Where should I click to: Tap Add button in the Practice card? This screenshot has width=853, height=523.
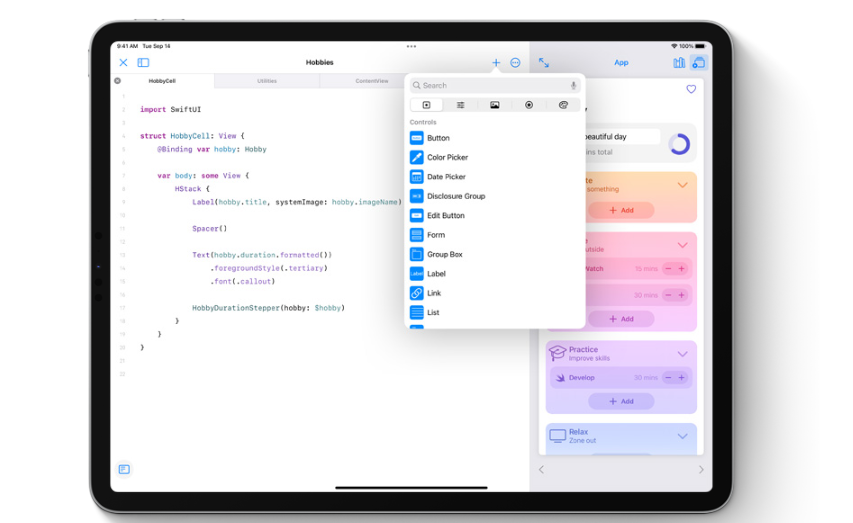click(x=621, y=401)
